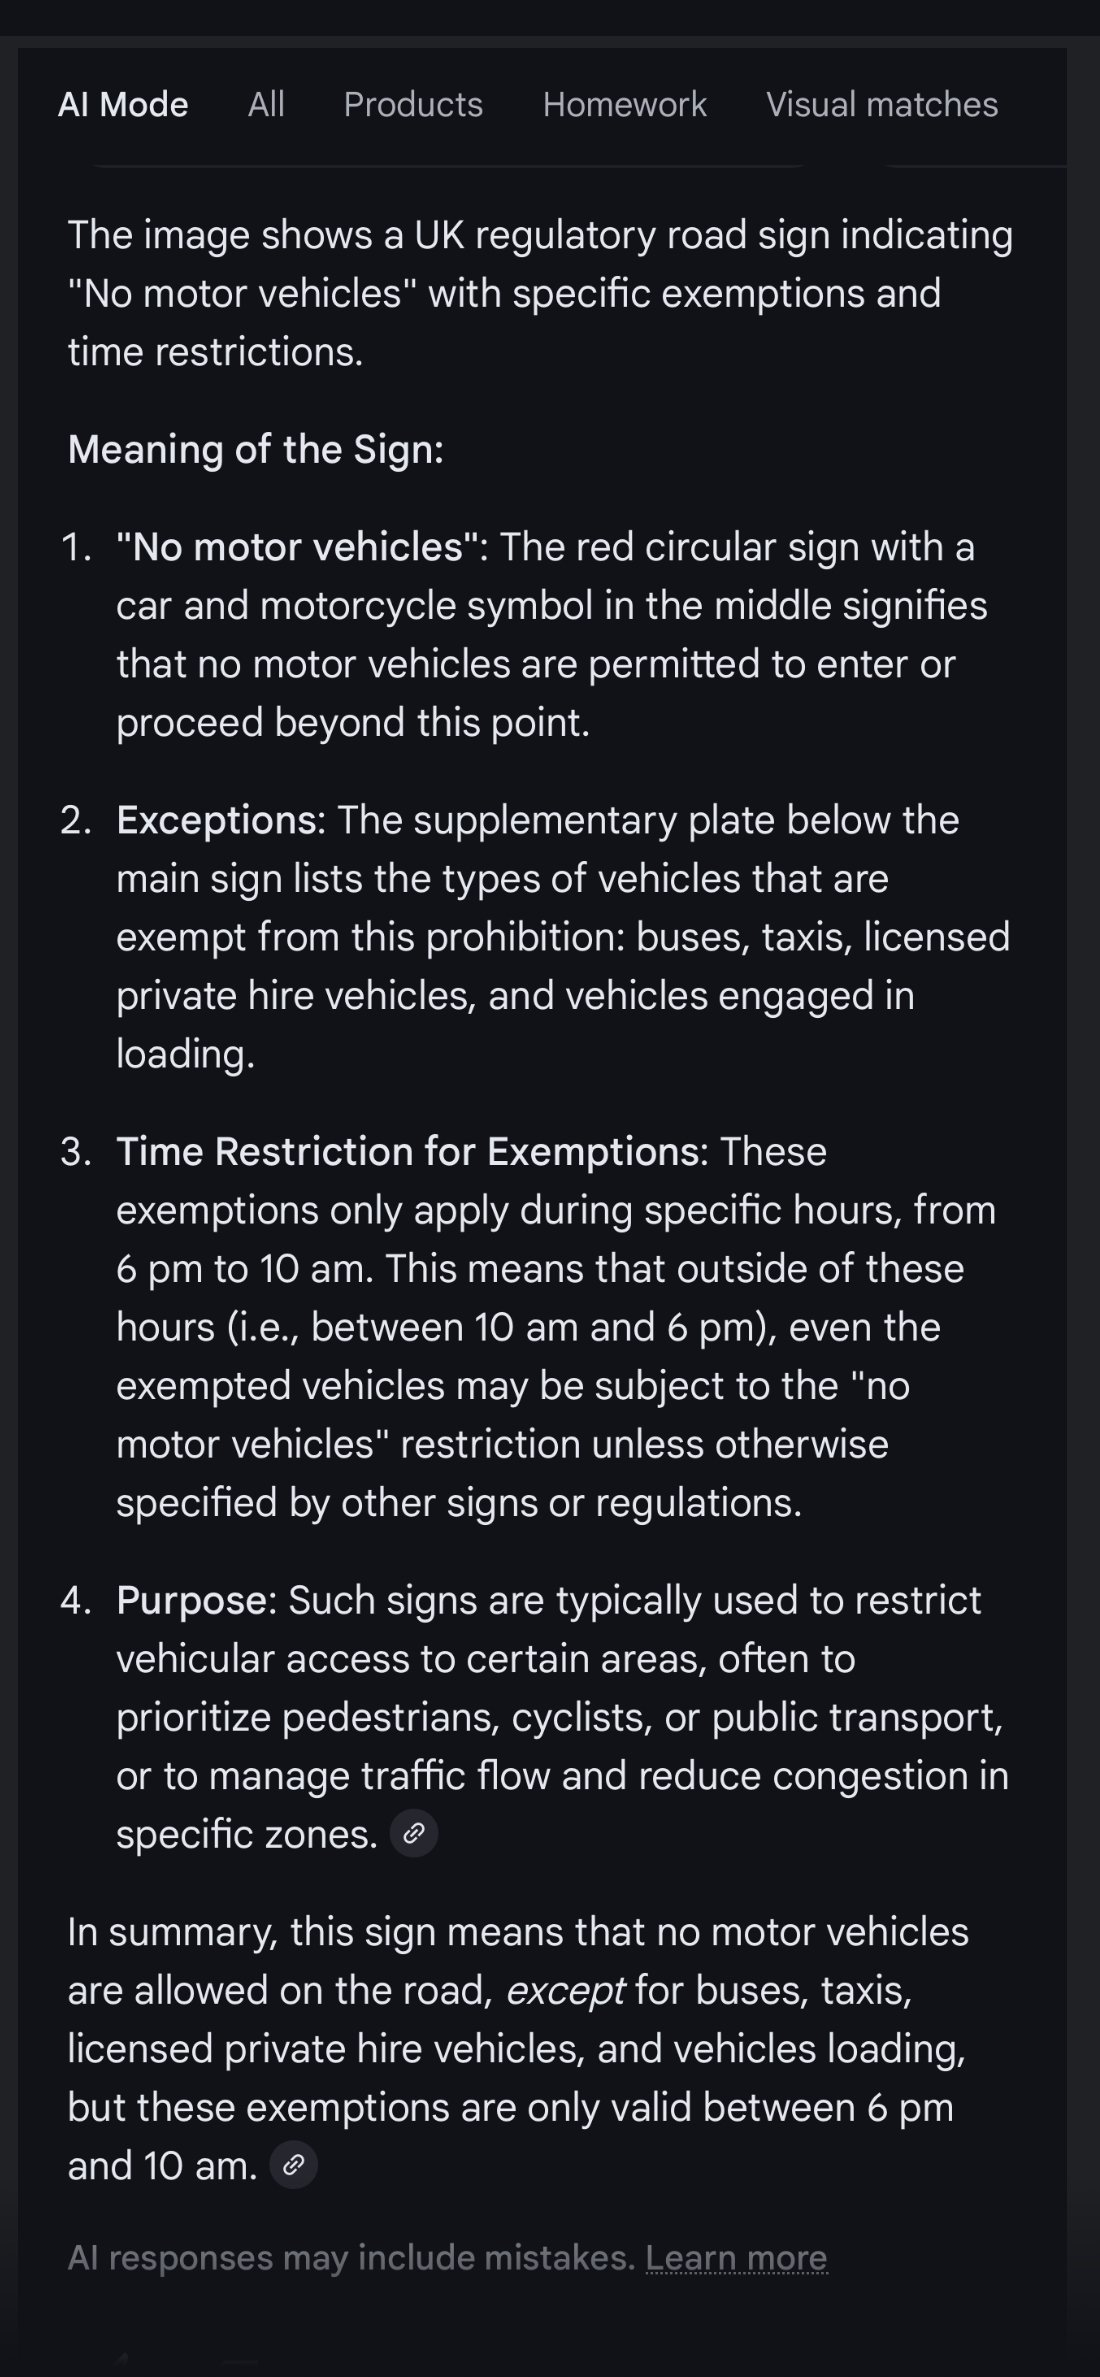The height and width of the screenshot is (2377, 1100).
Task: Click list number 3 marker
Action: coord(76,1151)
